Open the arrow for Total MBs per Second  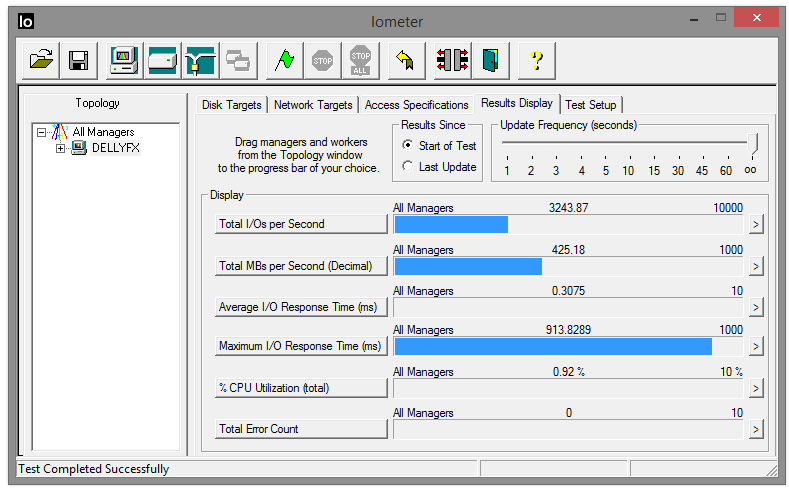755,266
